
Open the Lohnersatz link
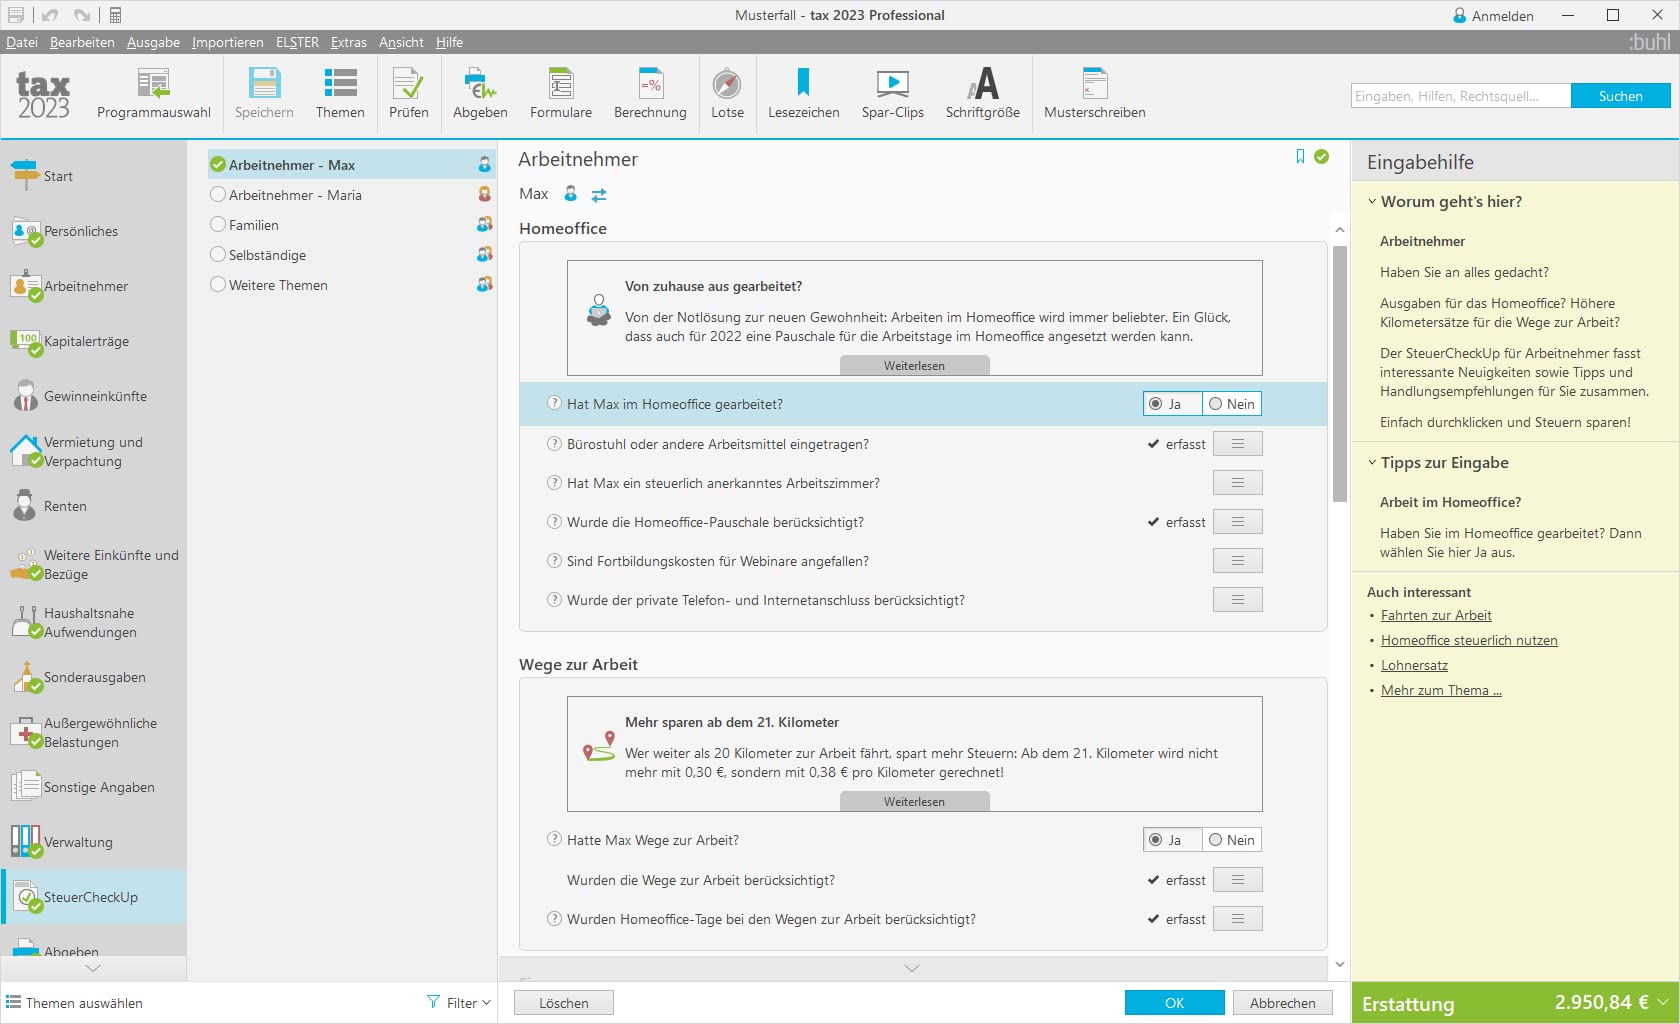[x=1414, y=666]
